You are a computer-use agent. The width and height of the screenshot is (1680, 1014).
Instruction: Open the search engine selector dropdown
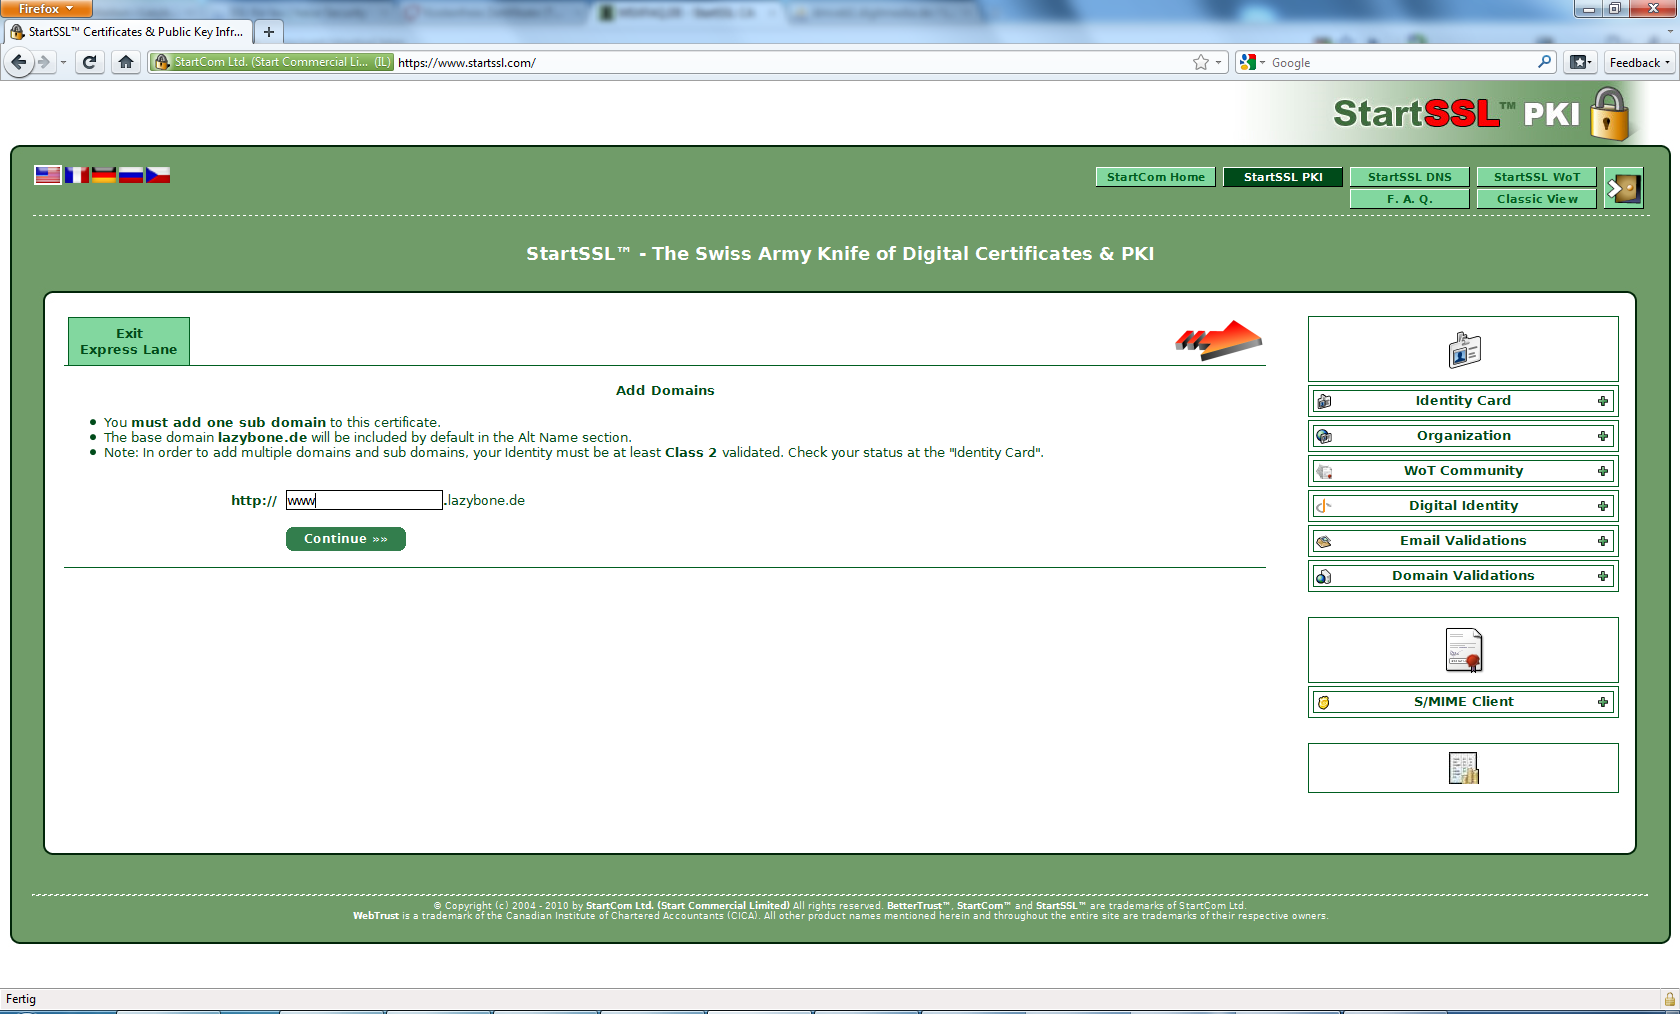tap(1252, 62)
